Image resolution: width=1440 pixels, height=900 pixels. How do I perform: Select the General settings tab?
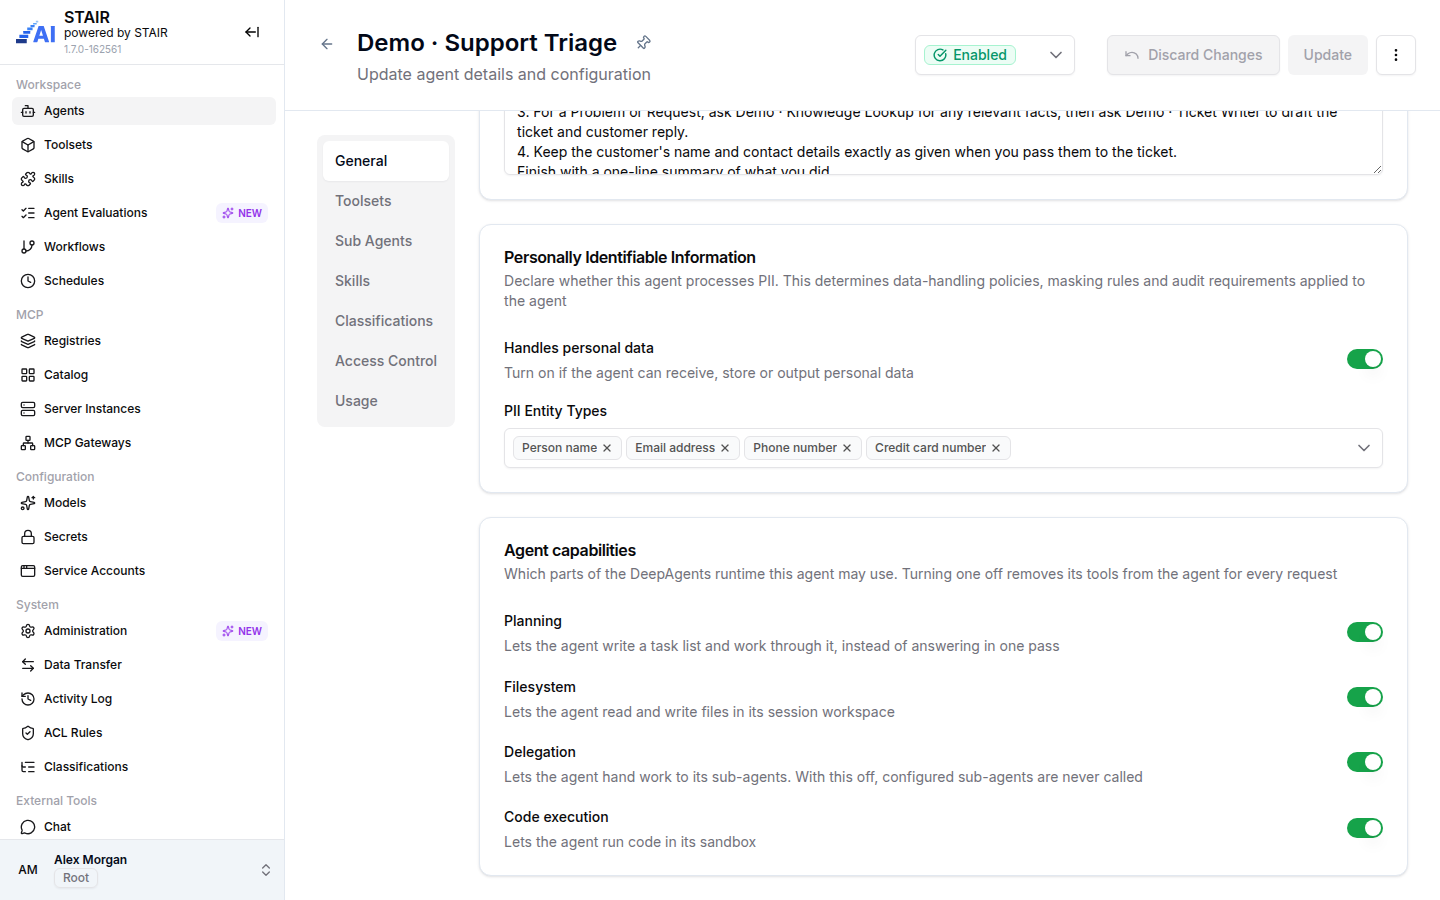pyautogui.click(x=386, y=161)
